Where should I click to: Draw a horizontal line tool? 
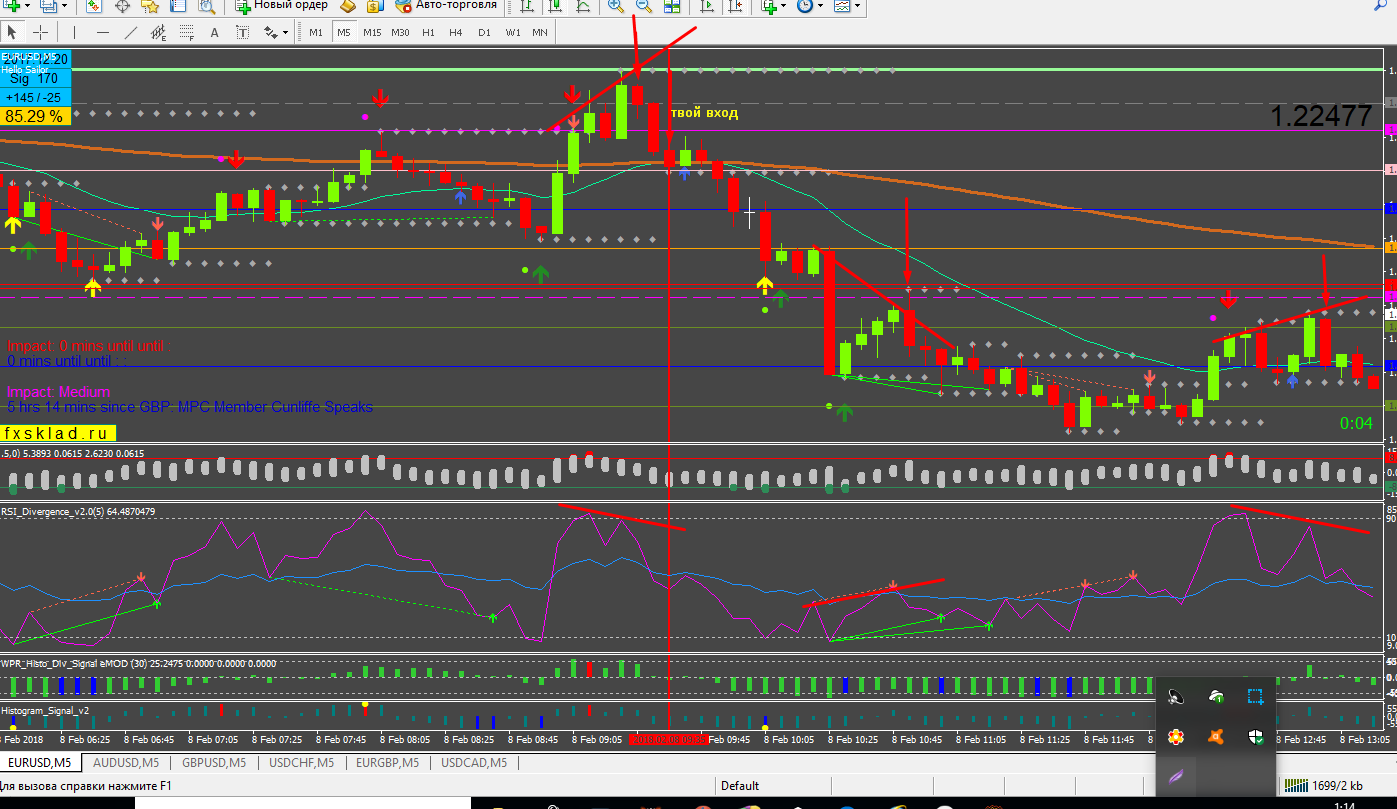(x=103, y=32)
